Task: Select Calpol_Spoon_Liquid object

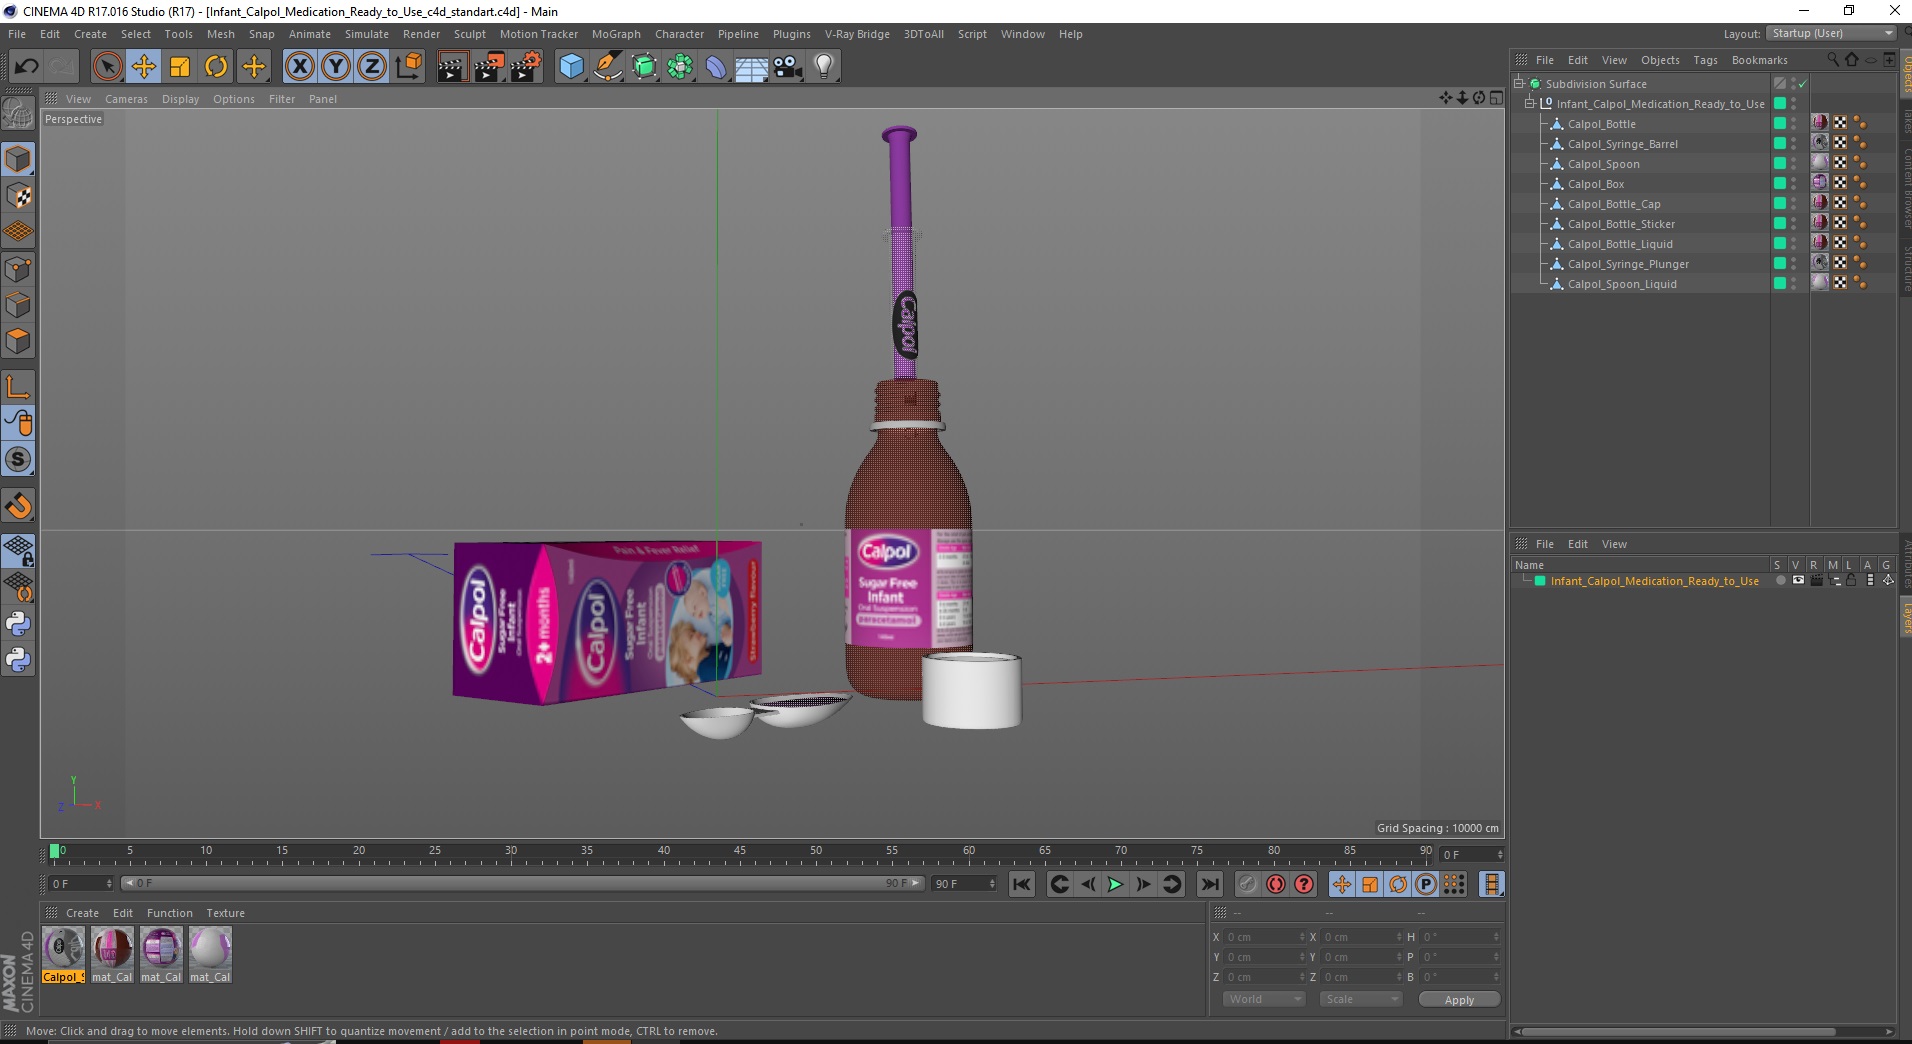Action: tap(1622, 284)
